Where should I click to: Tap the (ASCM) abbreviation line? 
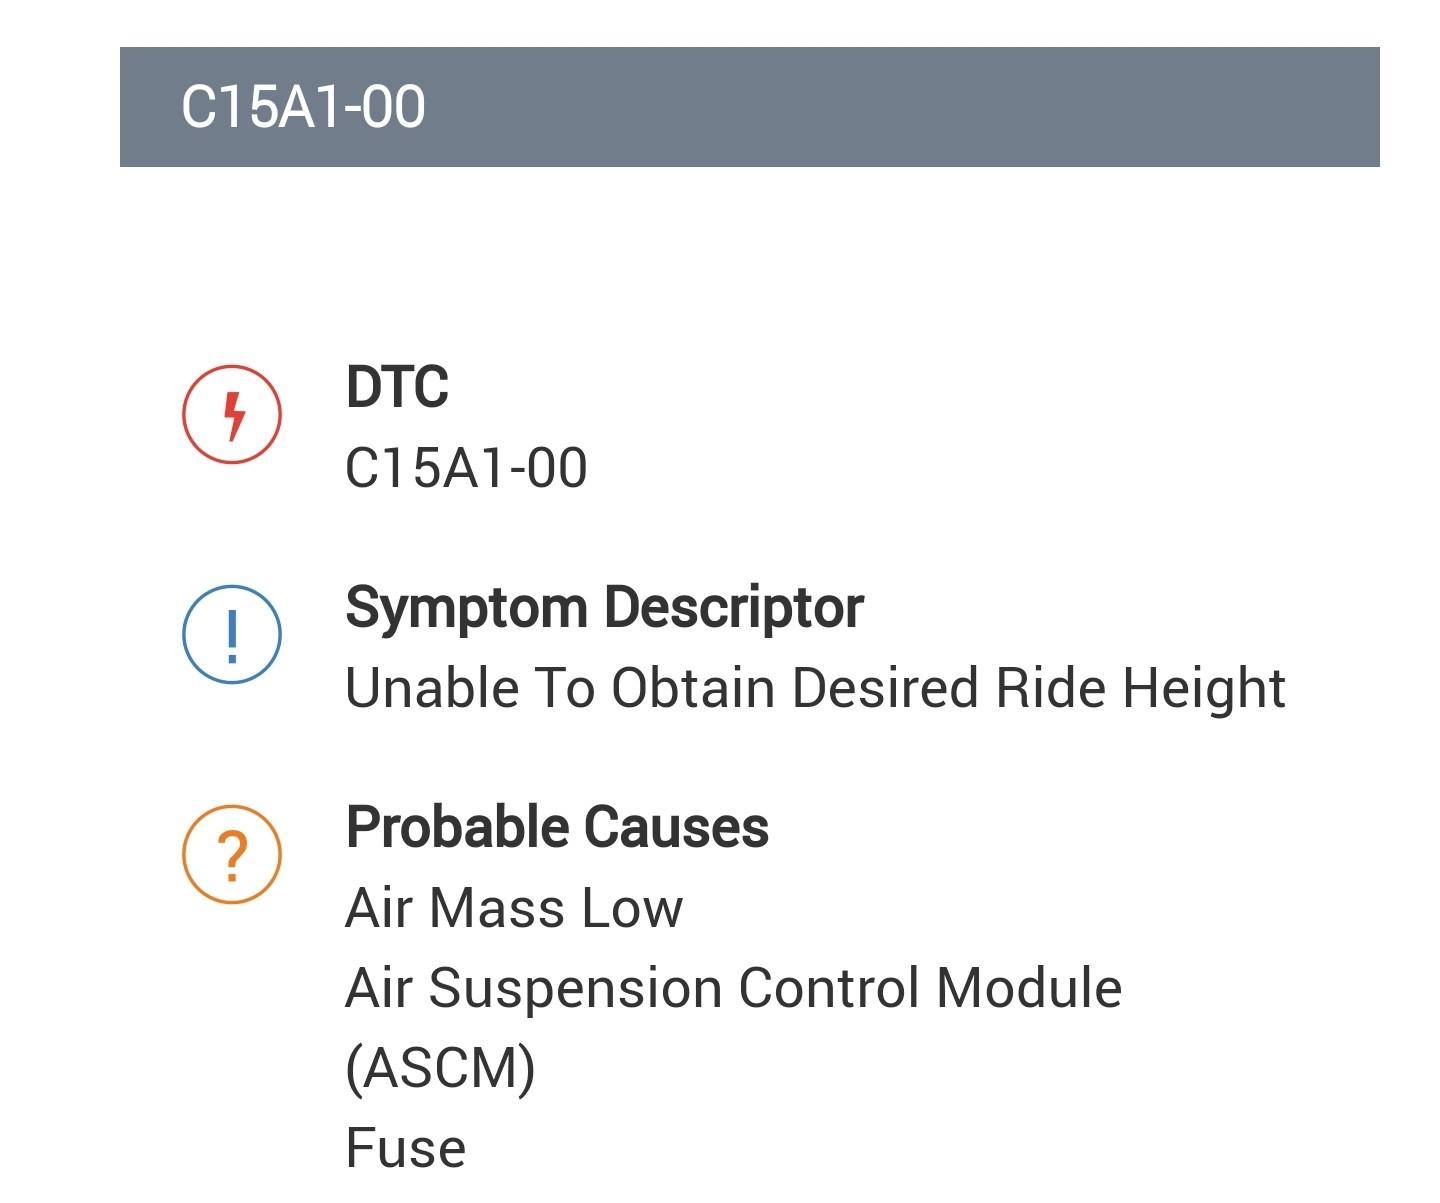[440, 1068]
